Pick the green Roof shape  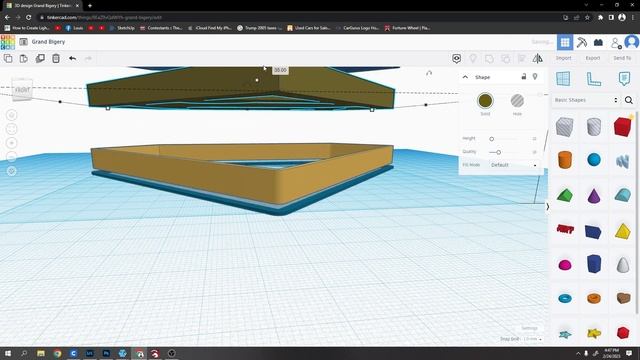tap(565, 196)
